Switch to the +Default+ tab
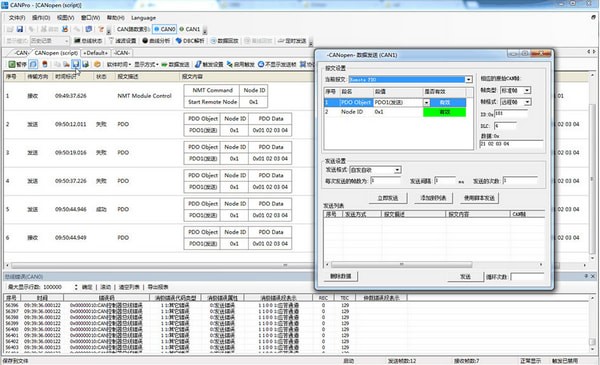The image size is (600, 365). point(95,53)
